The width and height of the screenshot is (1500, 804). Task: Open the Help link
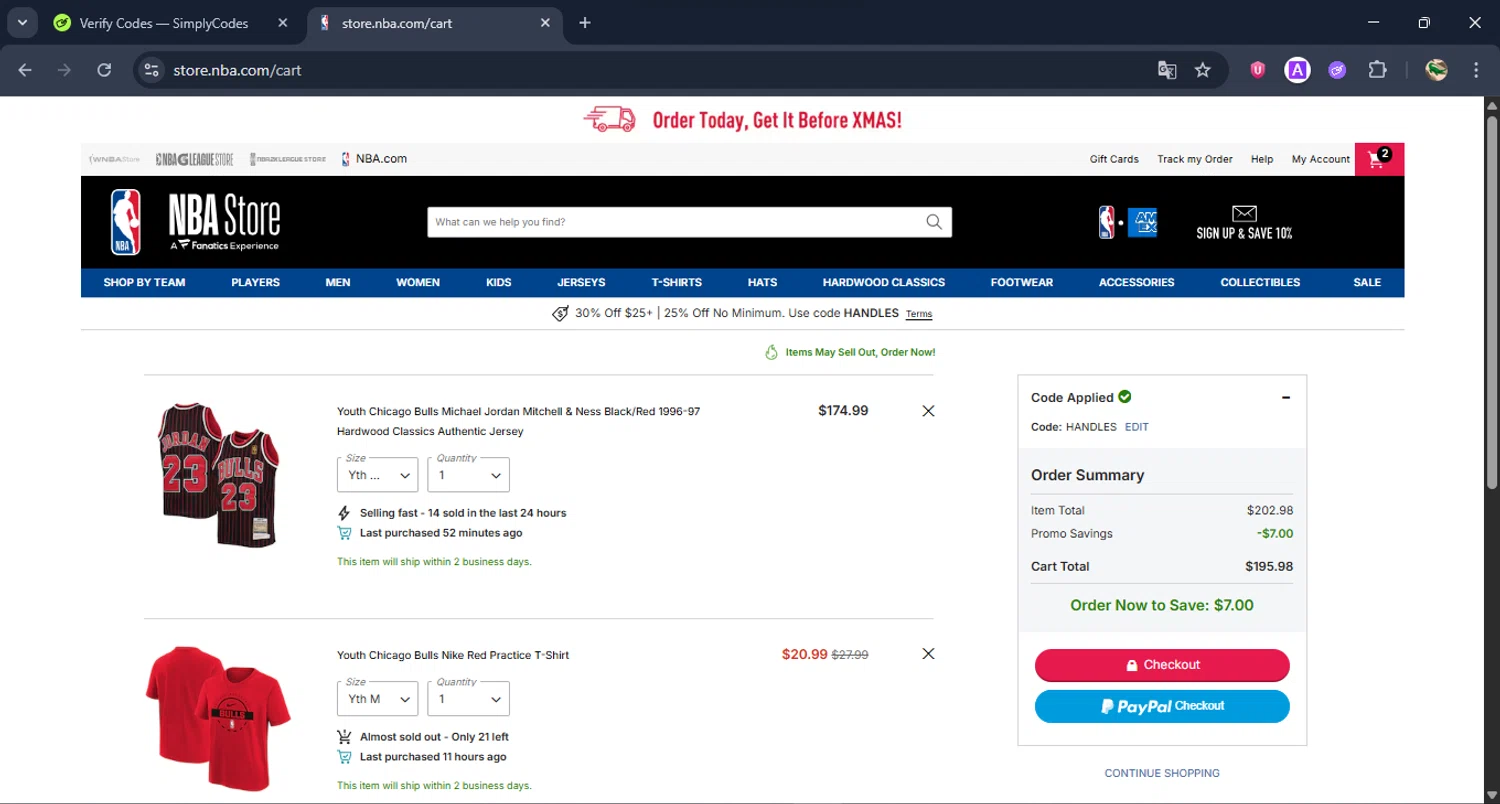click(x=1262, y=159)
